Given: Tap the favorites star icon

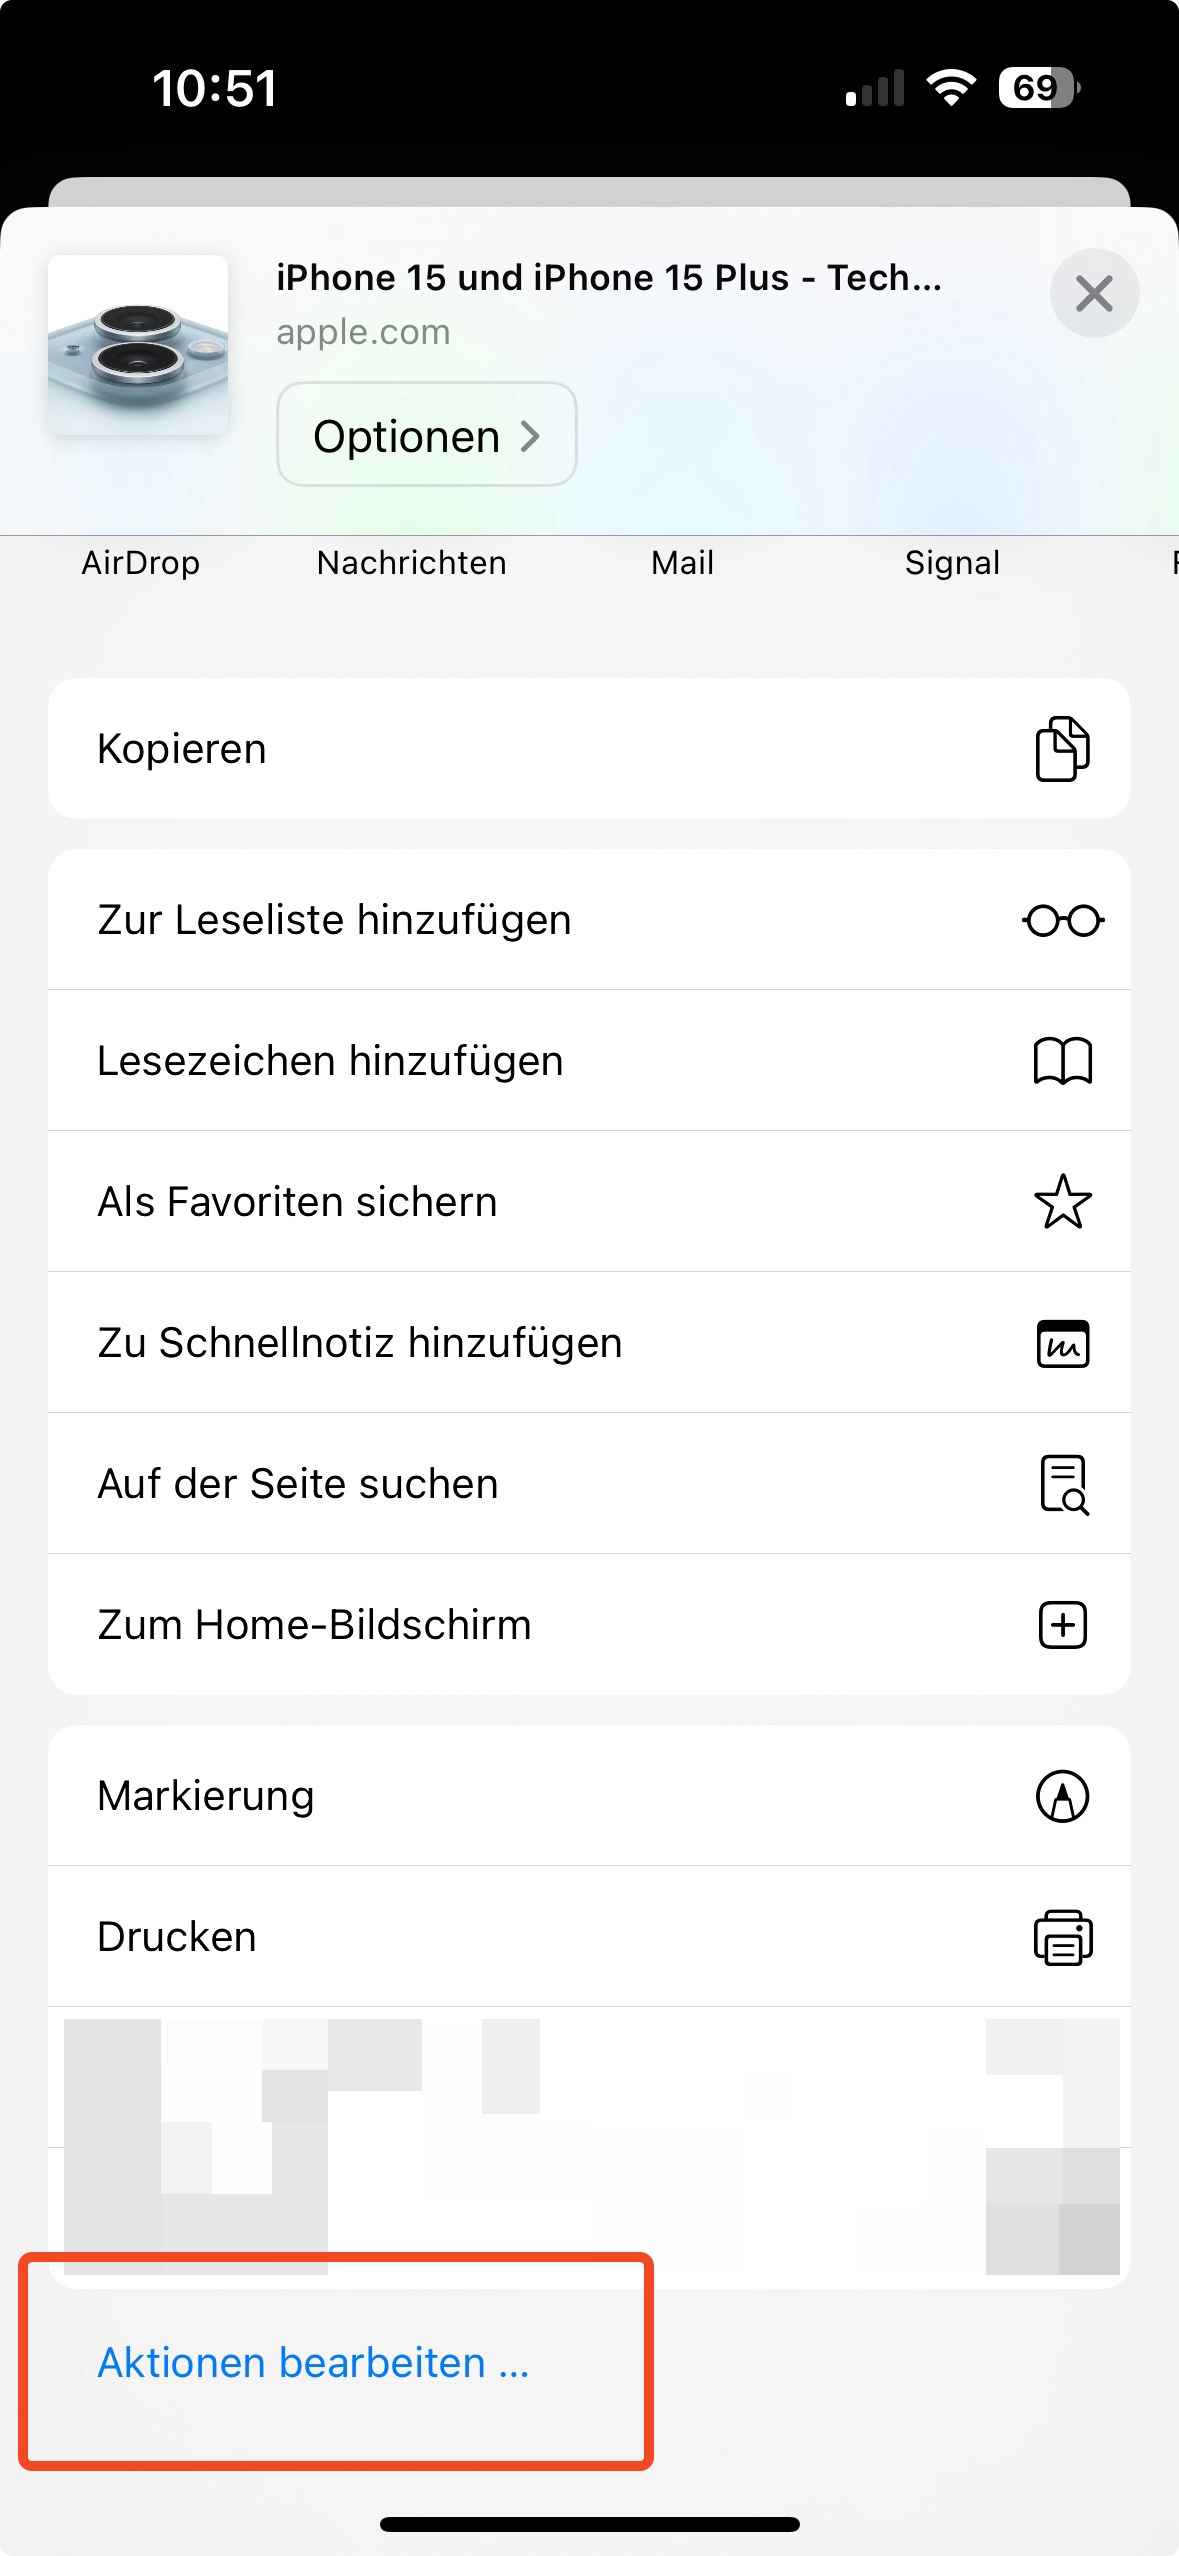Looking at the screenshot, I should tap(1062, 1202).
